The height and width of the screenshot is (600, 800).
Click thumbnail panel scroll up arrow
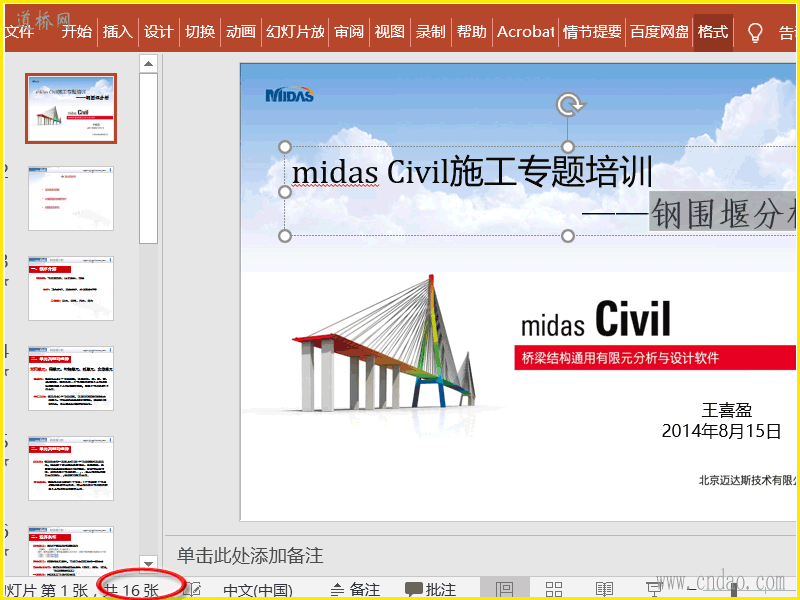click(148, 63)
